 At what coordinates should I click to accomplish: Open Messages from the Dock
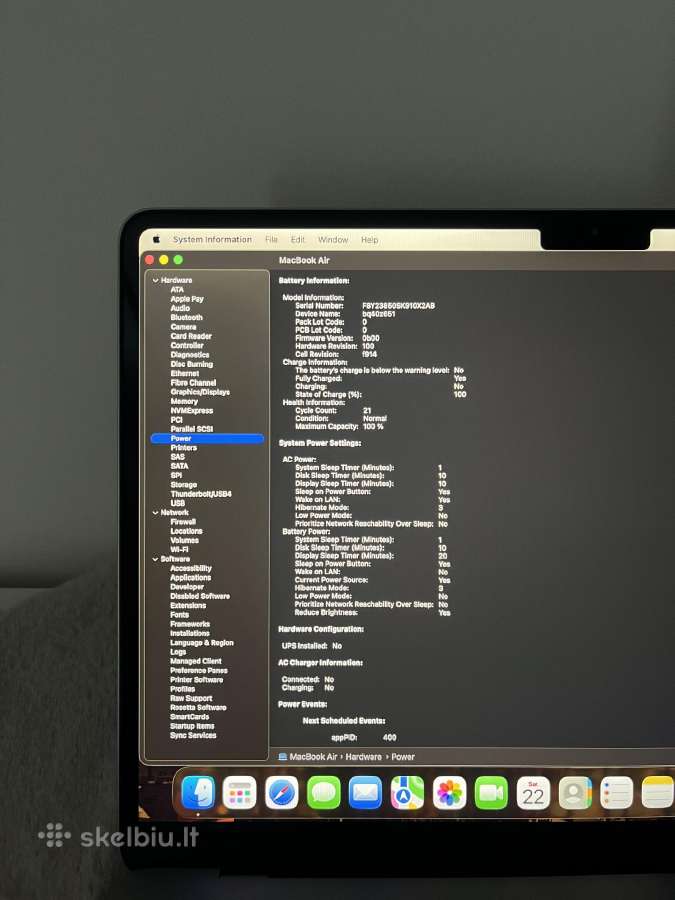coord(323,793)
